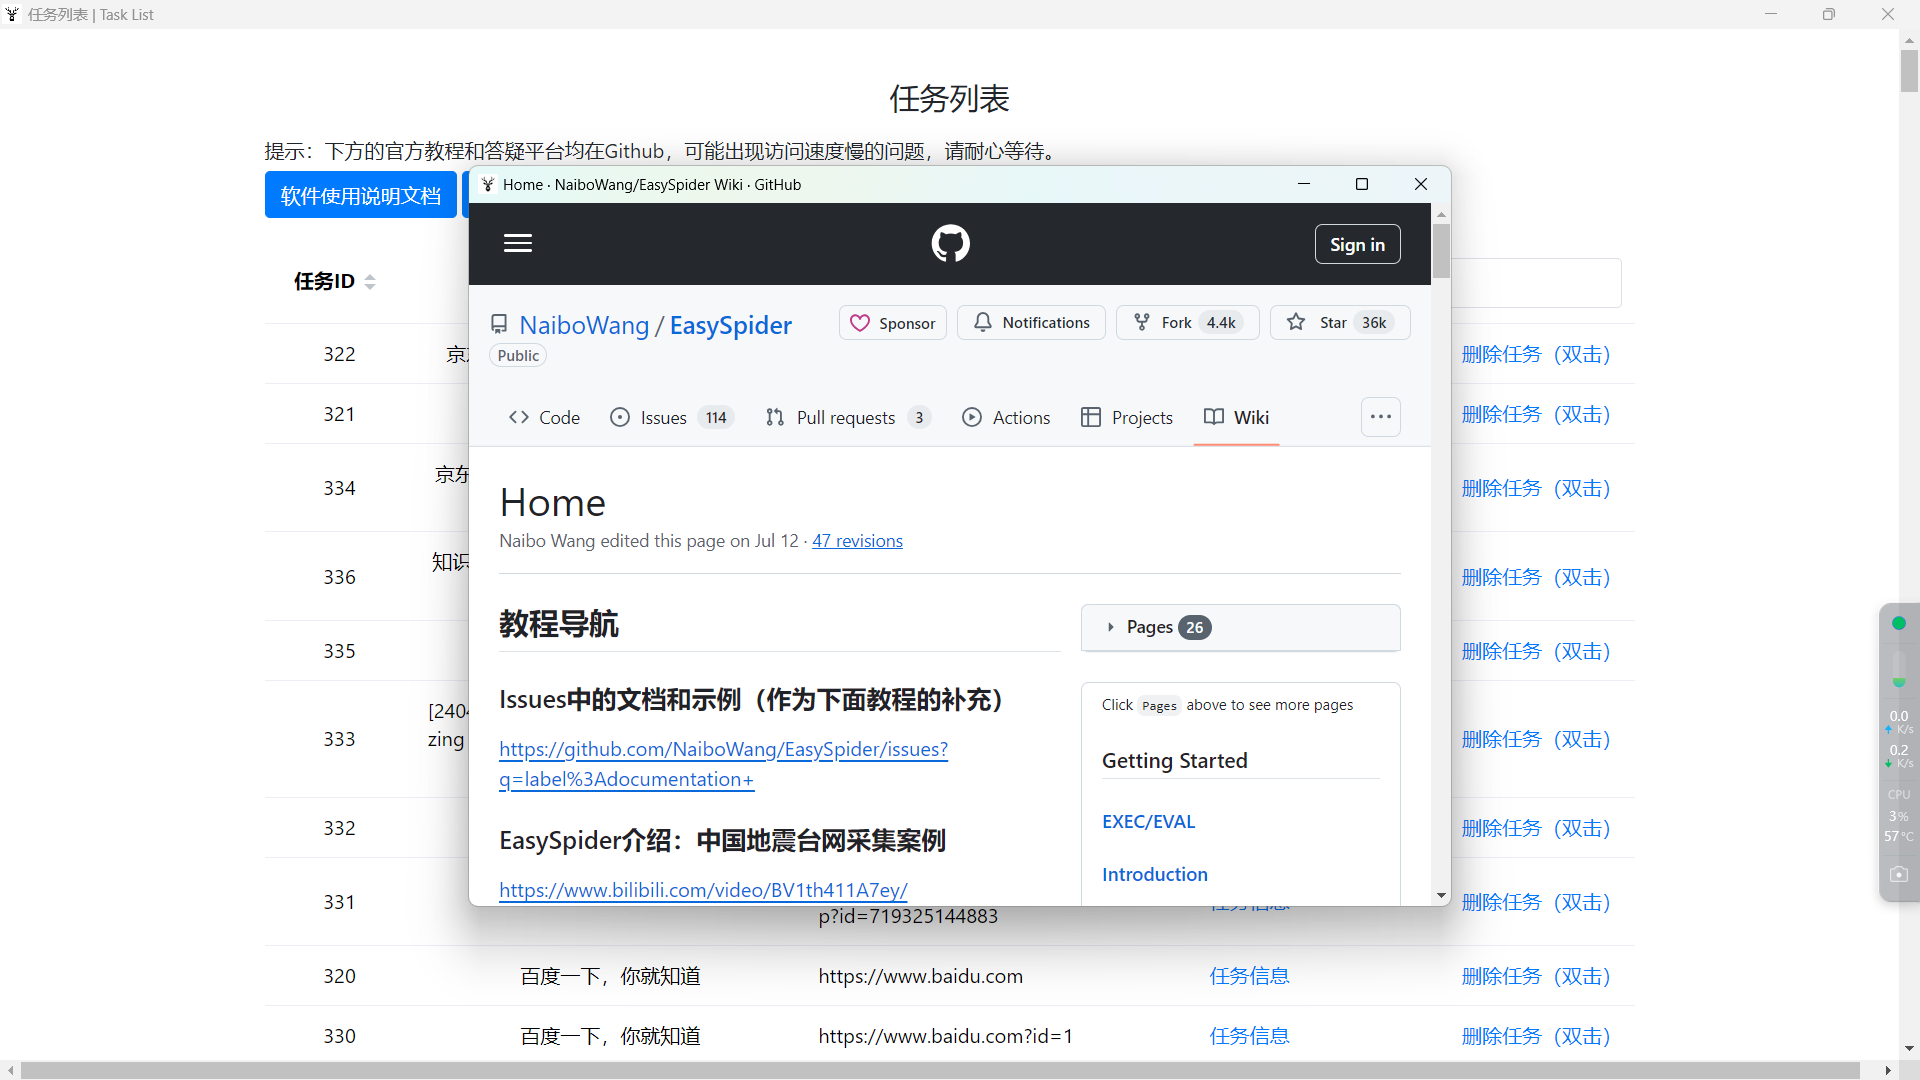Switch to the Issues tab
Screen dimensions: 1920x1080
click(x=661, y=417)
